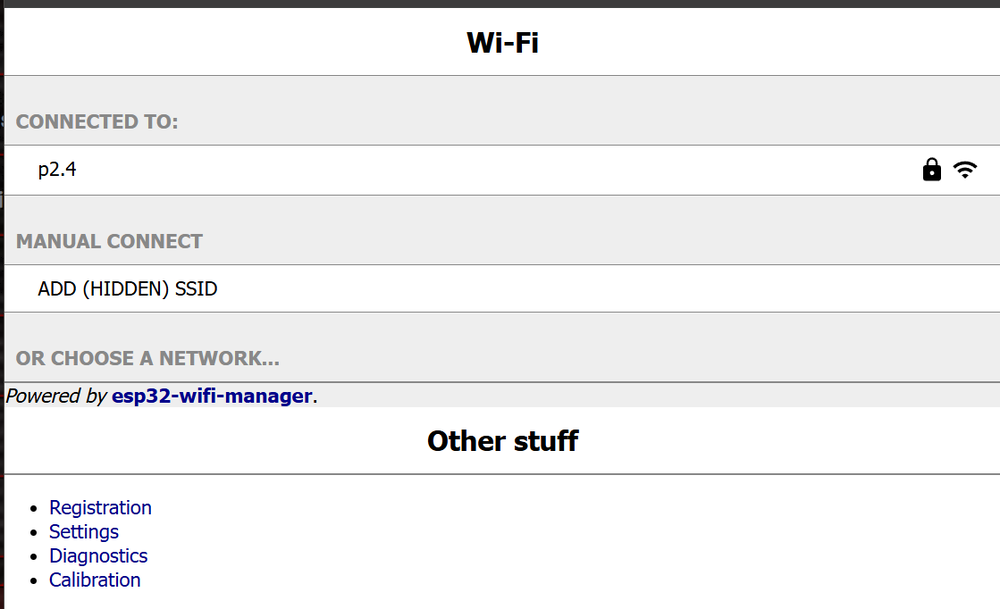Follow the esp32-wifi-manager link
The width and height of the screenshot is (1000, 609).
tap(212, 396)
